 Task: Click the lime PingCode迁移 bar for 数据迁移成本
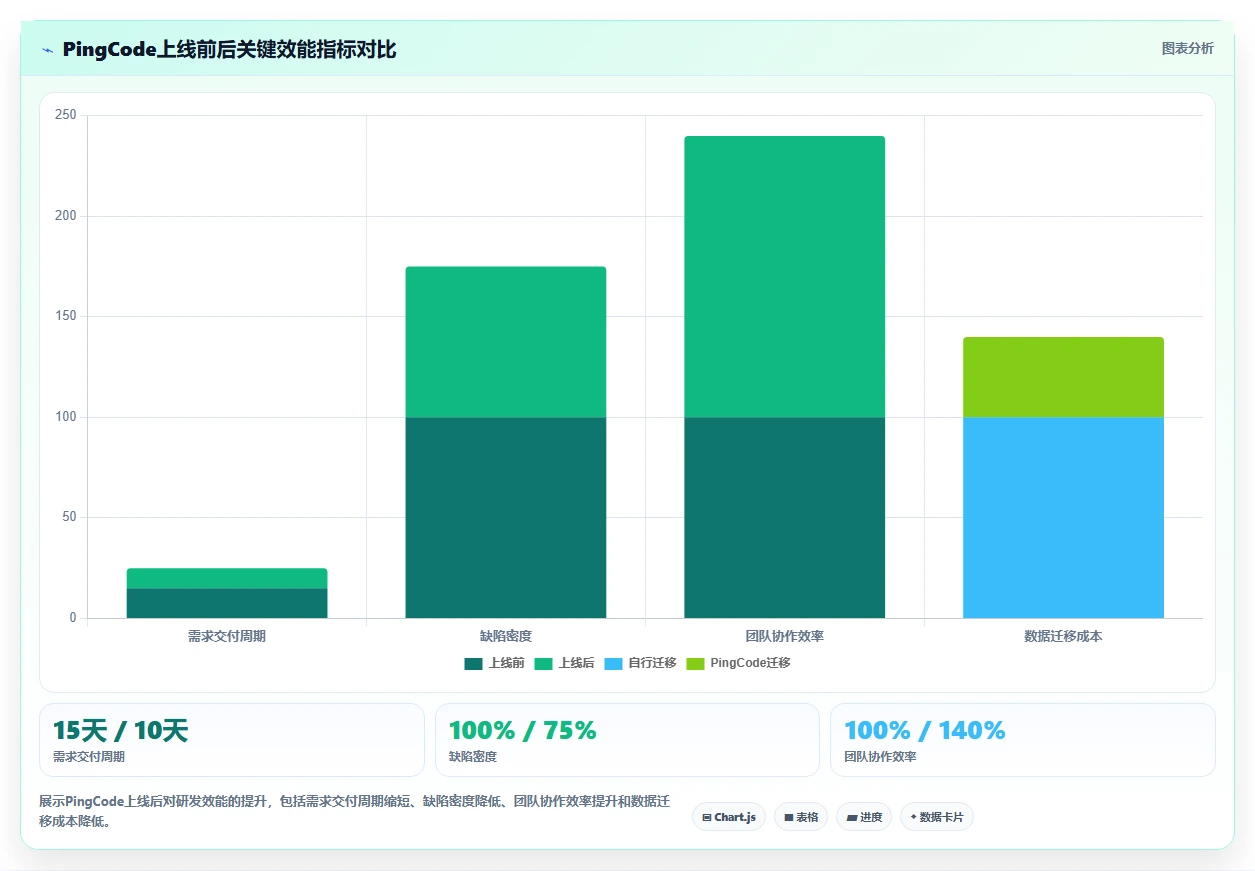tap(1064, 377)
